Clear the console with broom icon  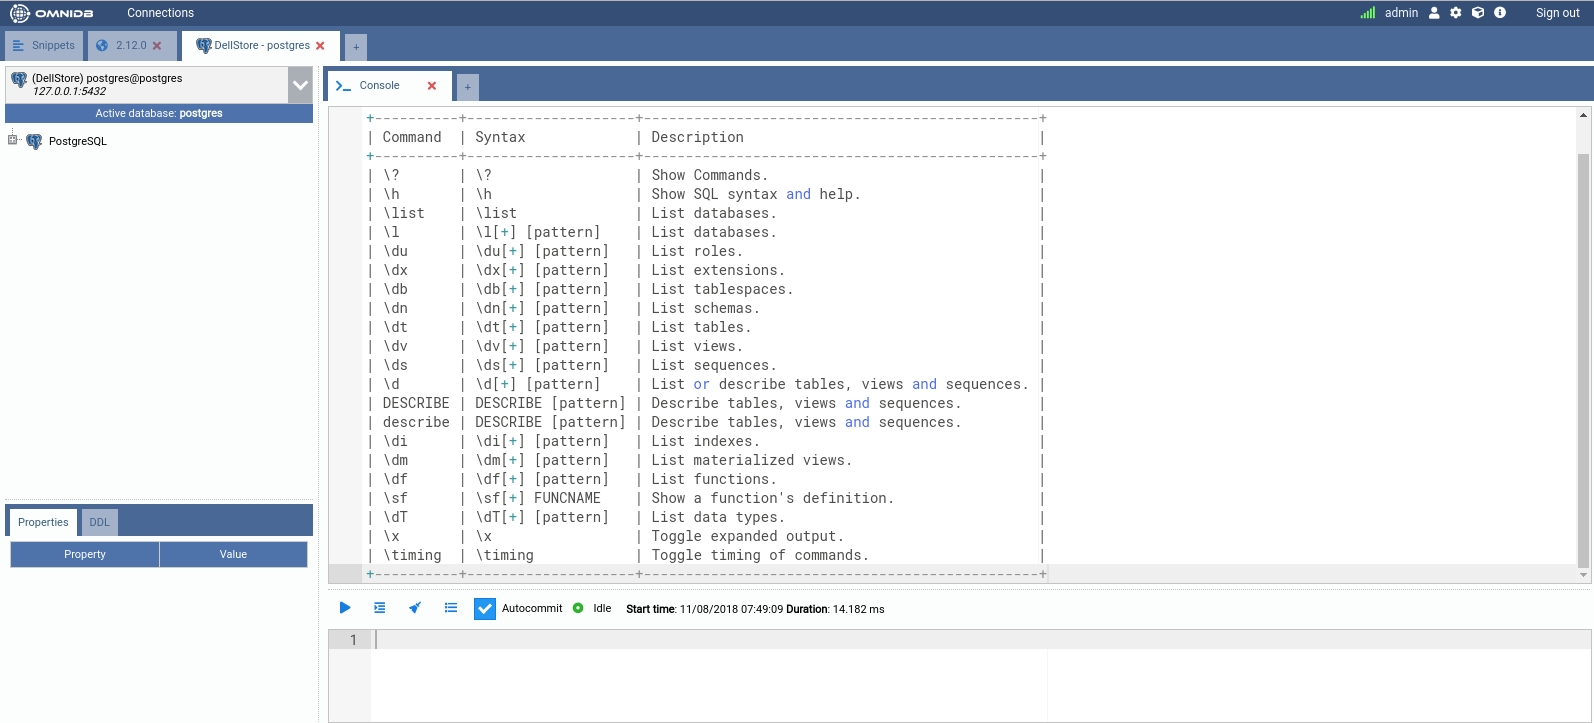(x=415, y=608)
